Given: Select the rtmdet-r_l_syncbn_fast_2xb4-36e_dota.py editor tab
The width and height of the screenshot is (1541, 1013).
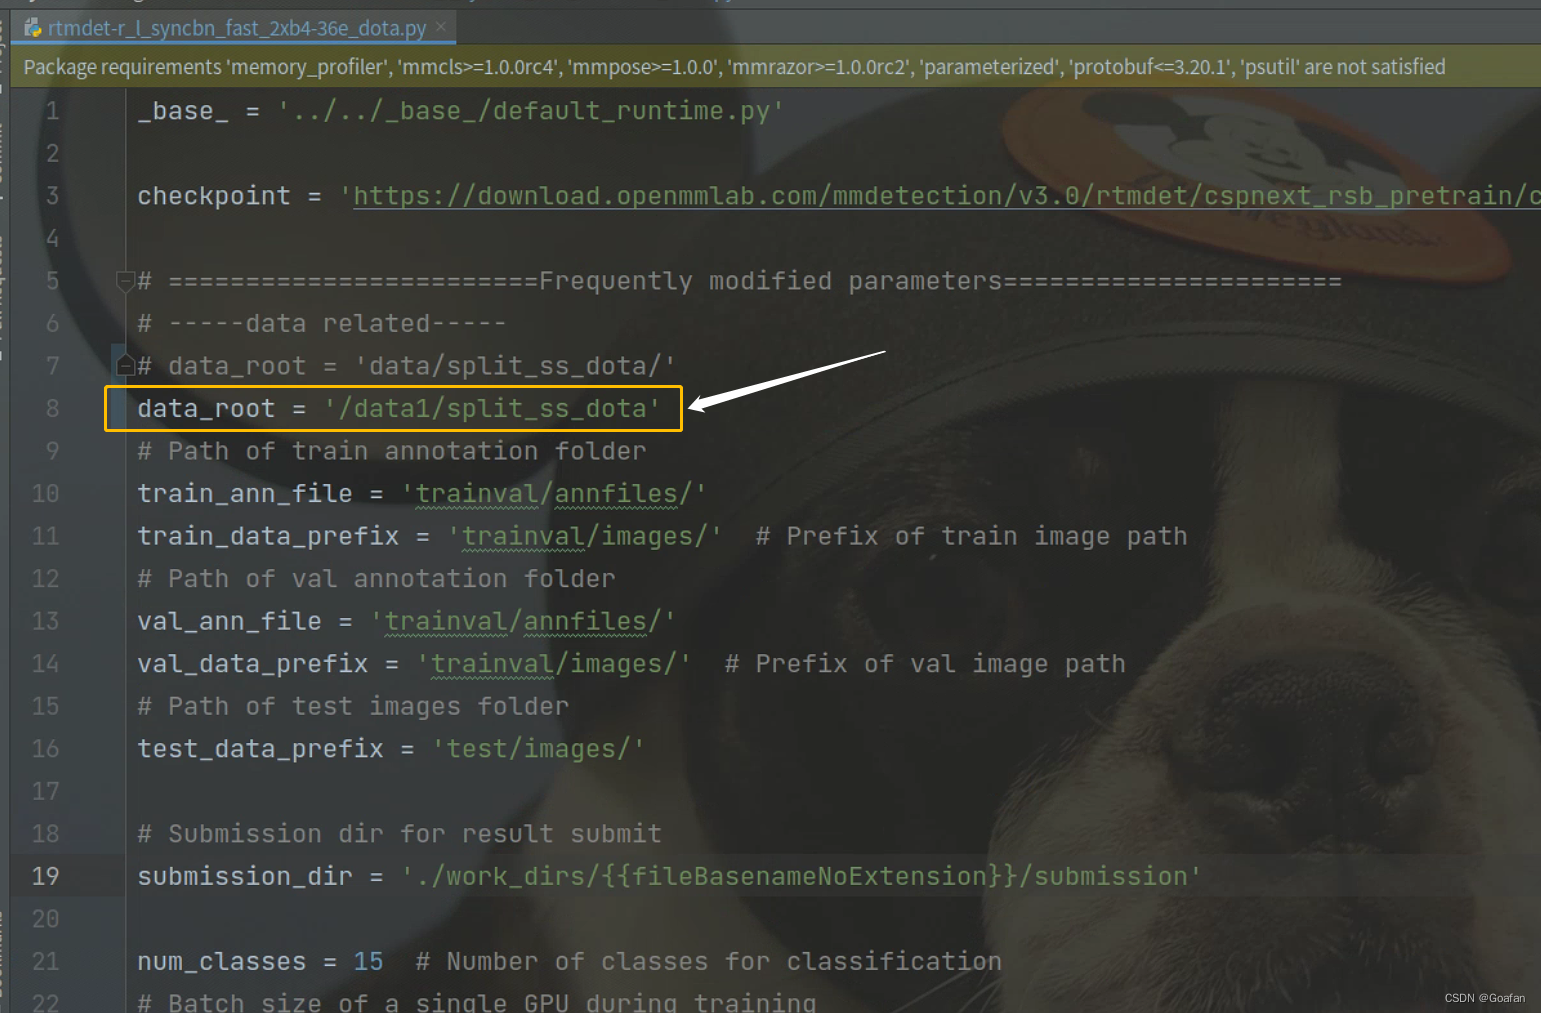Looking at the screenshot, I should coord(236,28).
